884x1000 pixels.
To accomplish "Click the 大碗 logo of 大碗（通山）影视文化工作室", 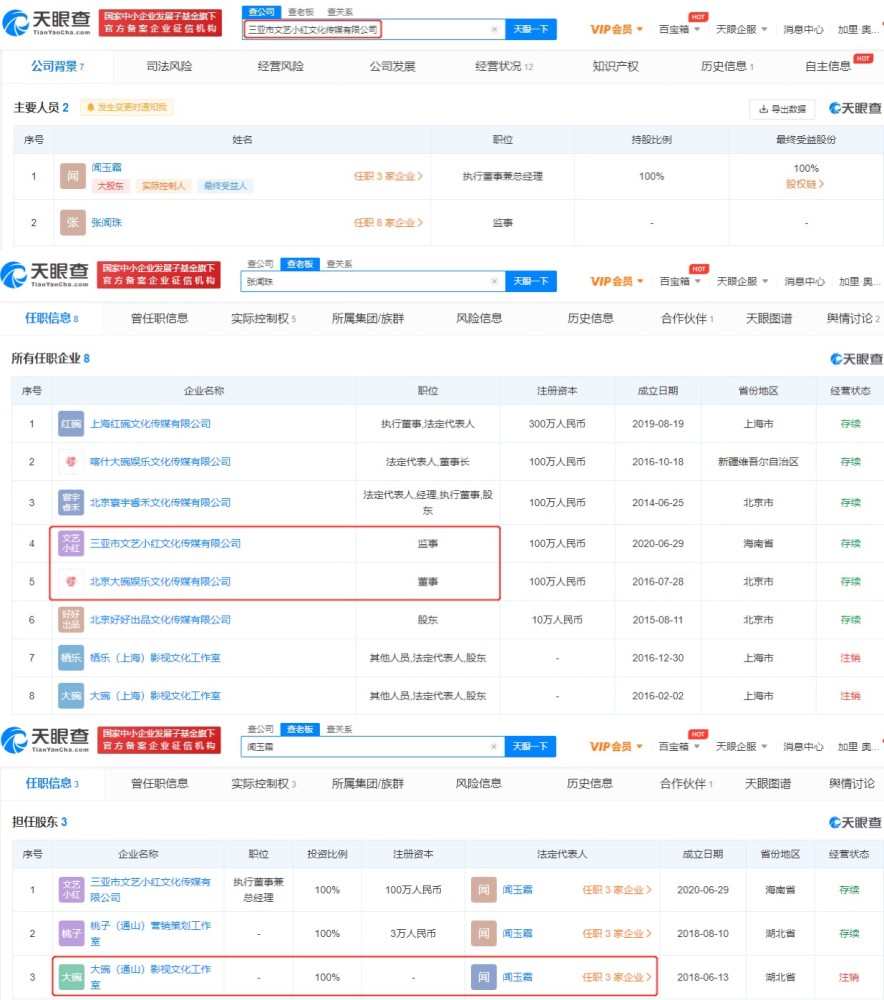I will pos(71,977).
